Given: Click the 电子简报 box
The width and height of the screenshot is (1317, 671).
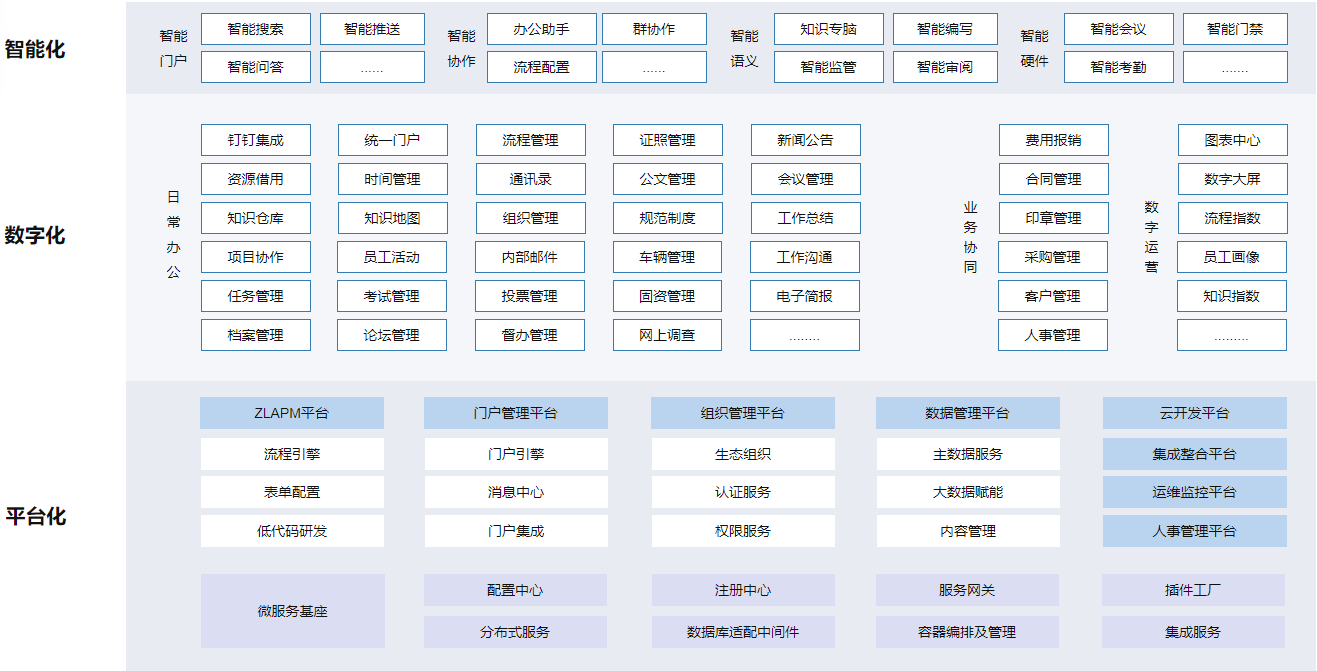Looking at the screenshot, I should tap(804, 296).
